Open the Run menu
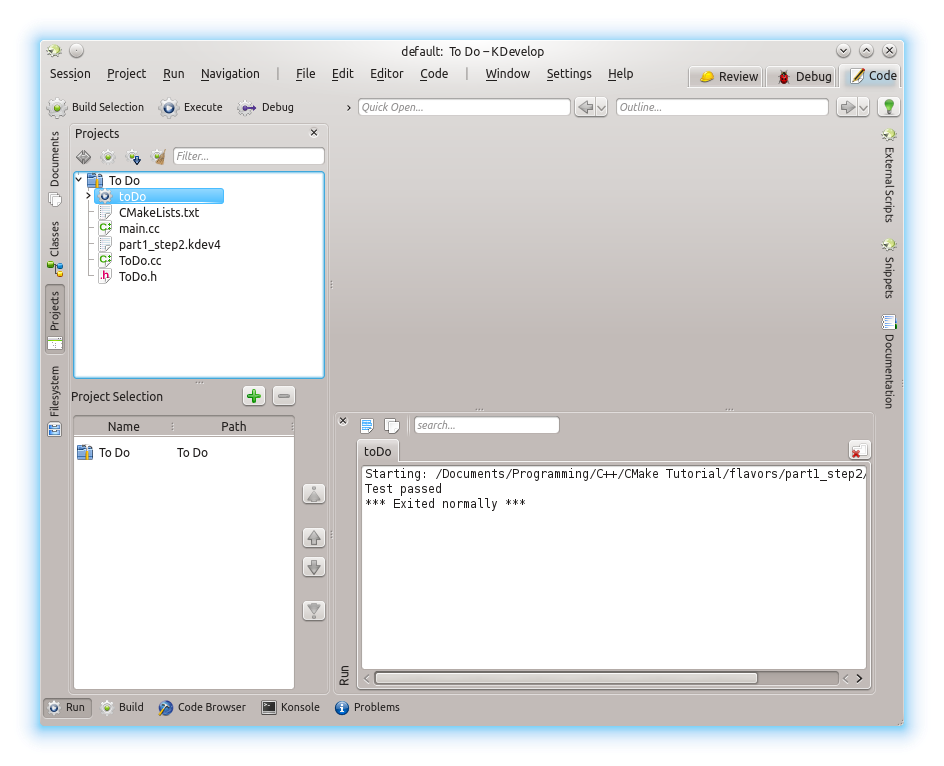 173,73
